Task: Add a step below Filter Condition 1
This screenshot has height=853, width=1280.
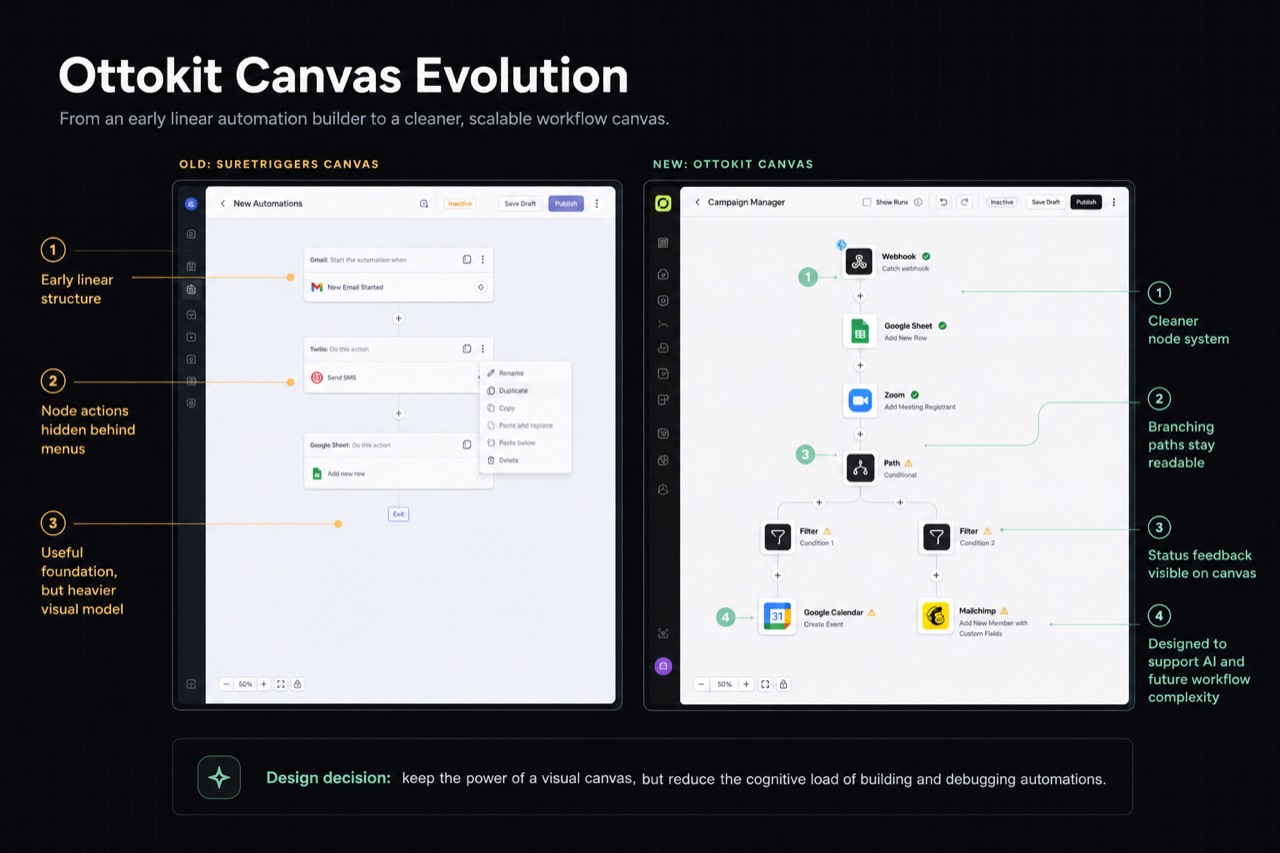Action: point(778,575)
